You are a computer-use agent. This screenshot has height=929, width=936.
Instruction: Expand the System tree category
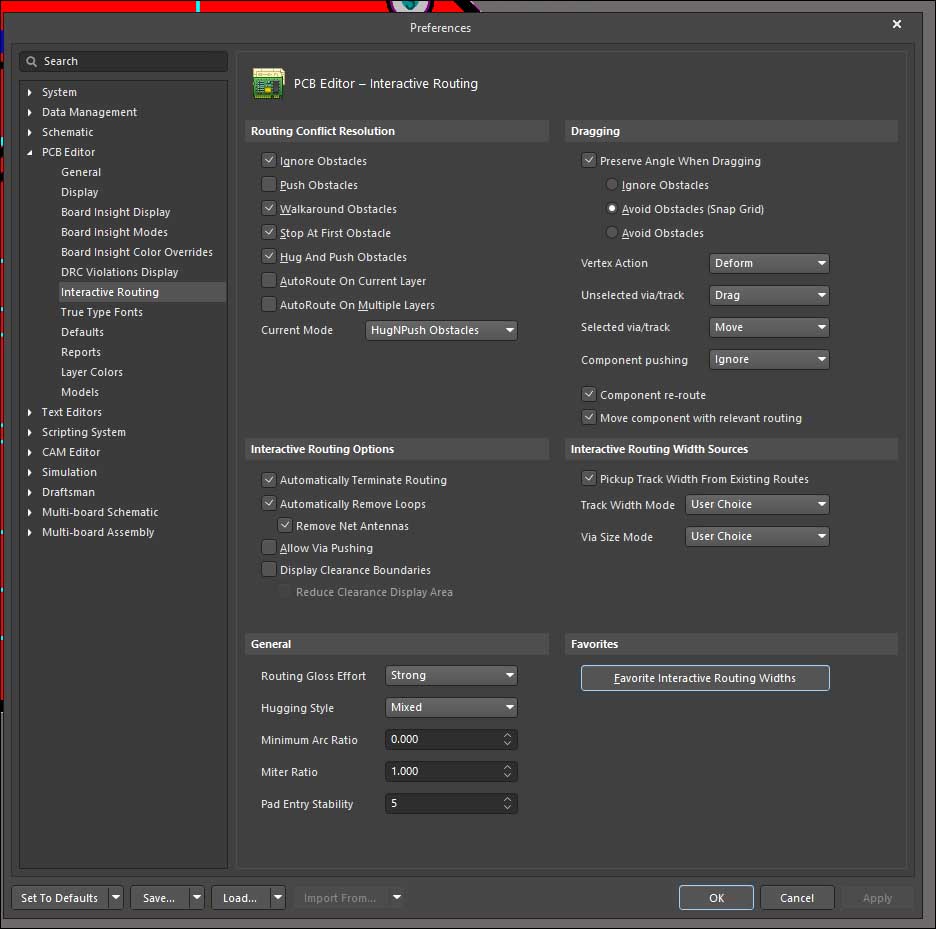(x=30, y=93)
